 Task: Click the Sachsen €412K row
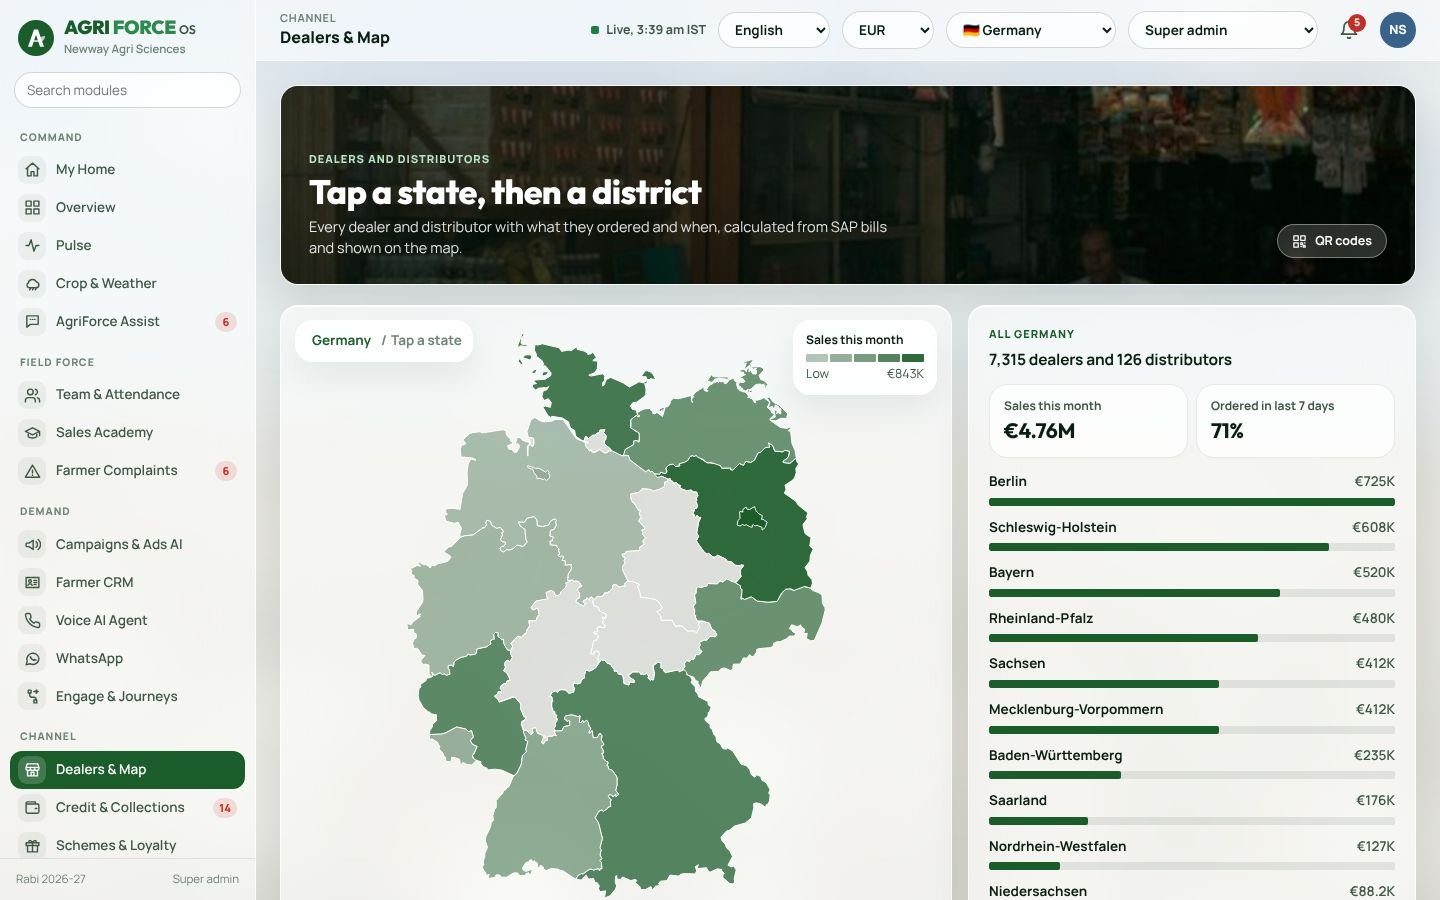(1192, 673)
